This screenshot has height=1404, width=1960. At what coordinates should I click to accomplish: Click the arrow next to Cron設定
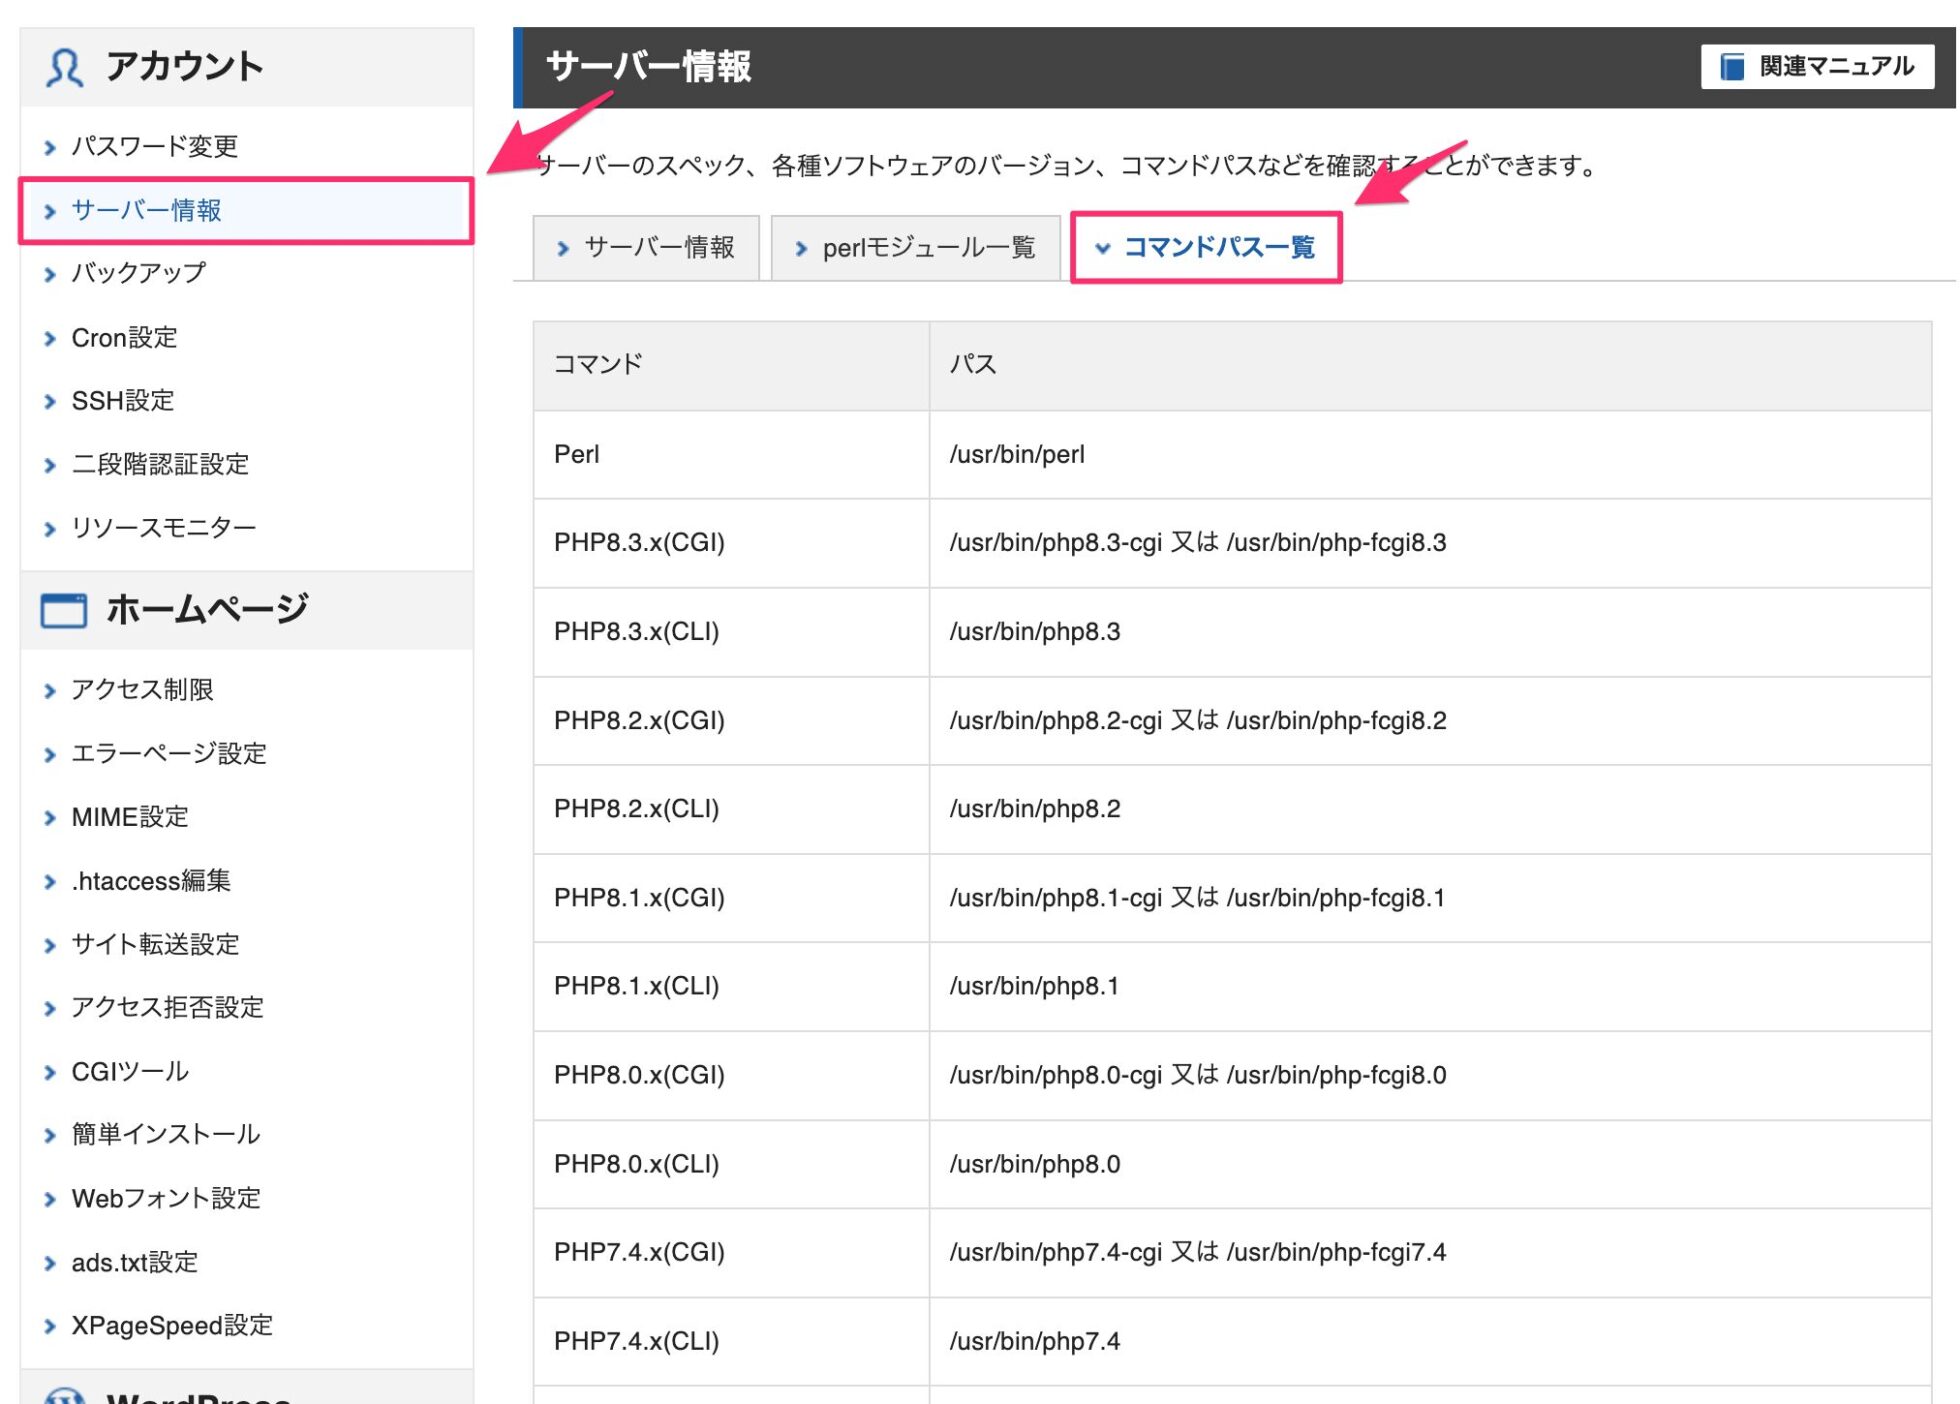[50, 339]
